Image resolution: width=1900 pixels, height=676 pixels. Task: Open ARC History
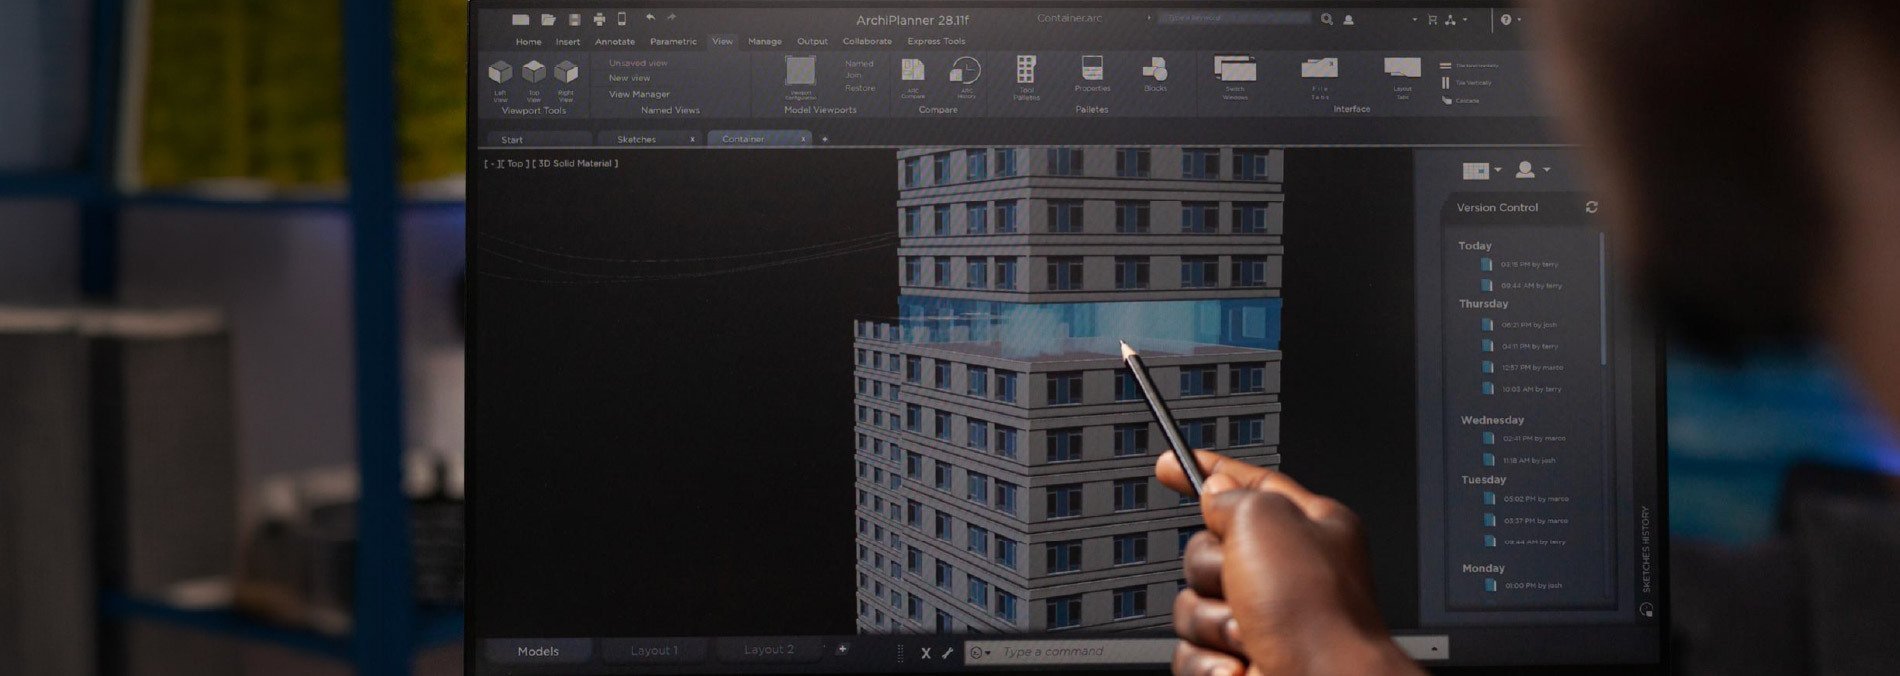coord(965,78)
